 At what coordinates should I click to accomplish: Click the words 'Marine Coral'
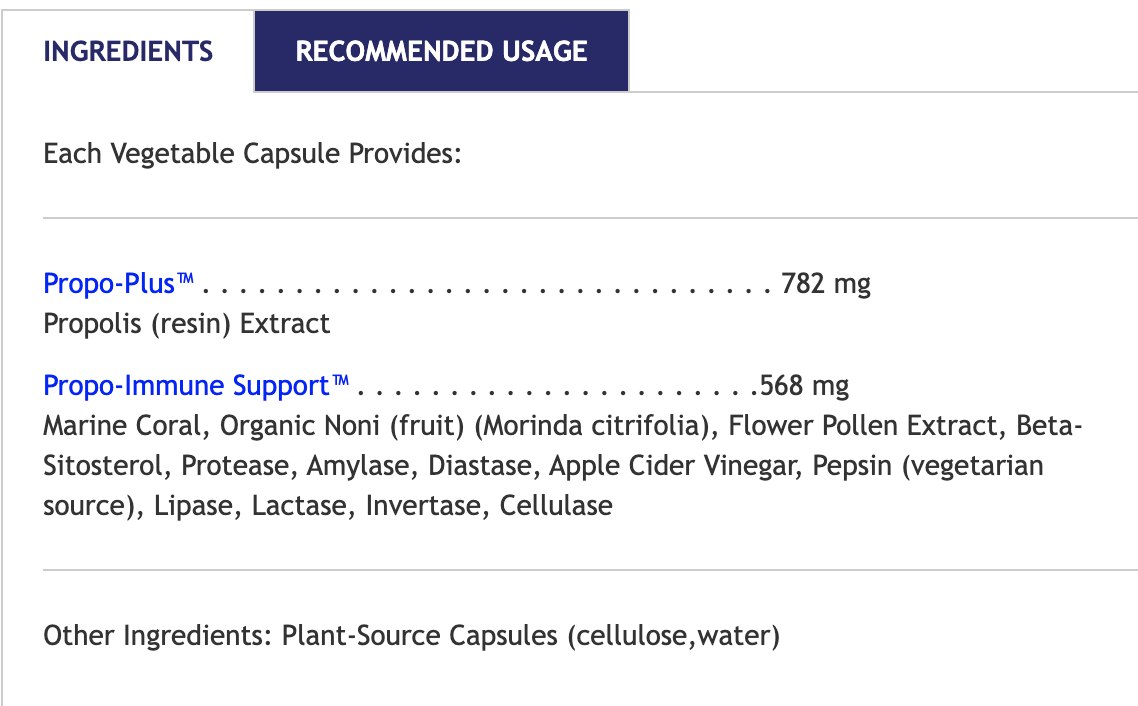click(124, 426)
